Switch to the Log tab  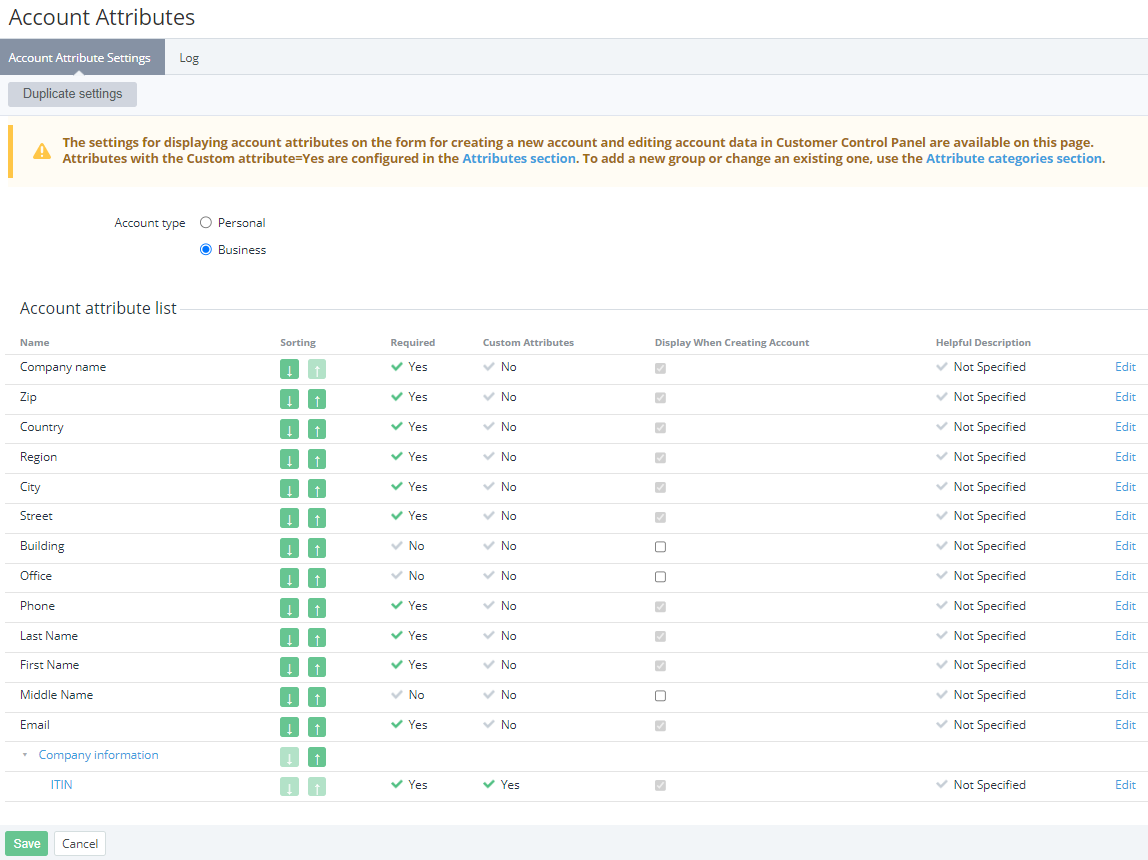(189, 57)
